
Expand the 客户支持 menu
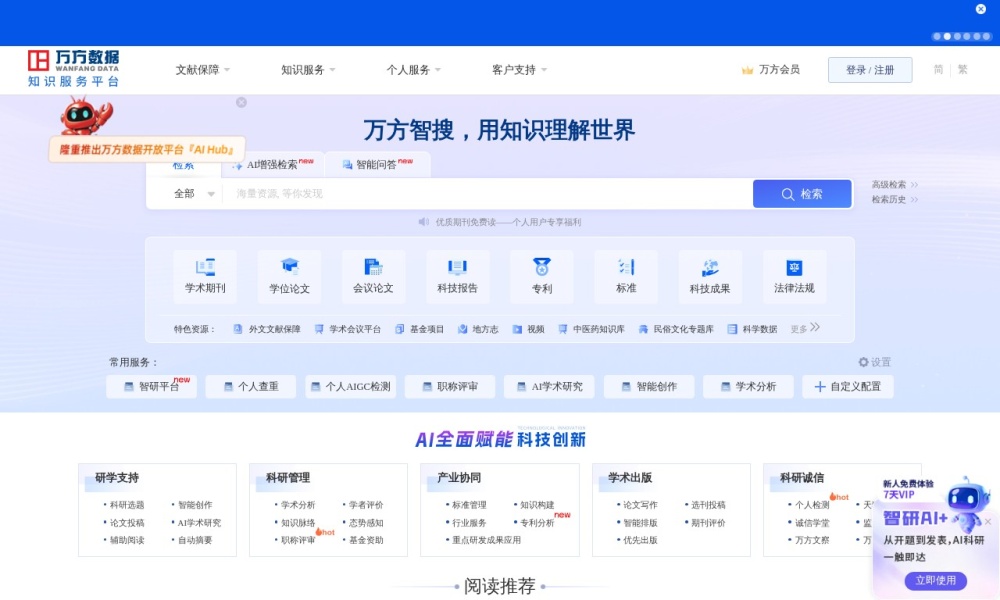(519, 70)
